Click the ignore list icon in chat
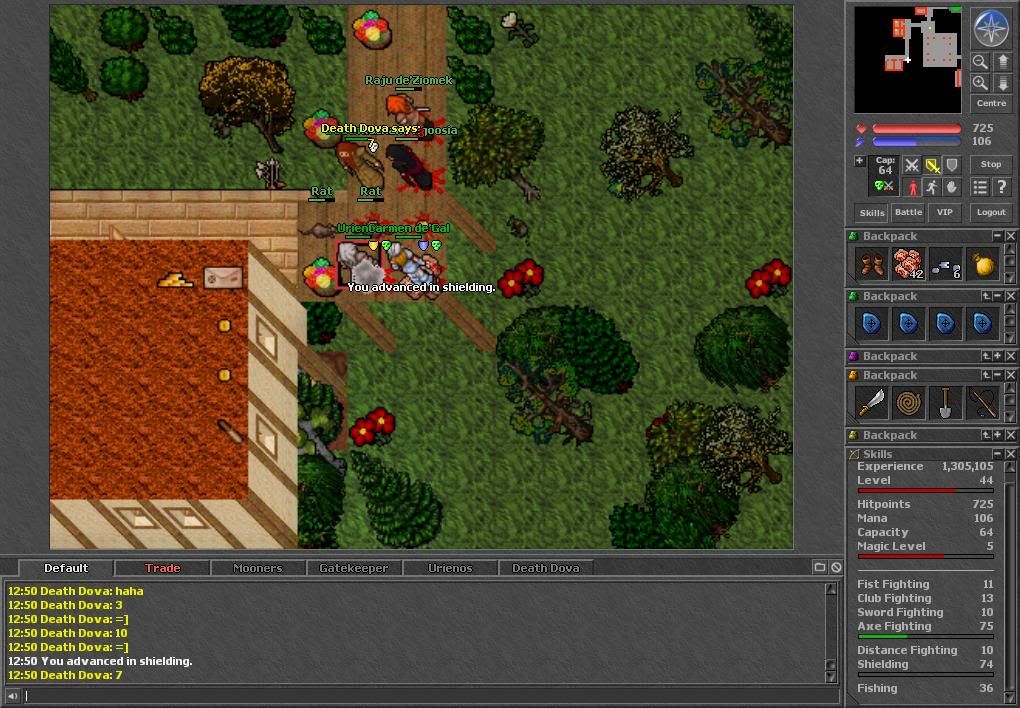The width and height of the screenshot is (1020, 708). [x=836, y=567]
